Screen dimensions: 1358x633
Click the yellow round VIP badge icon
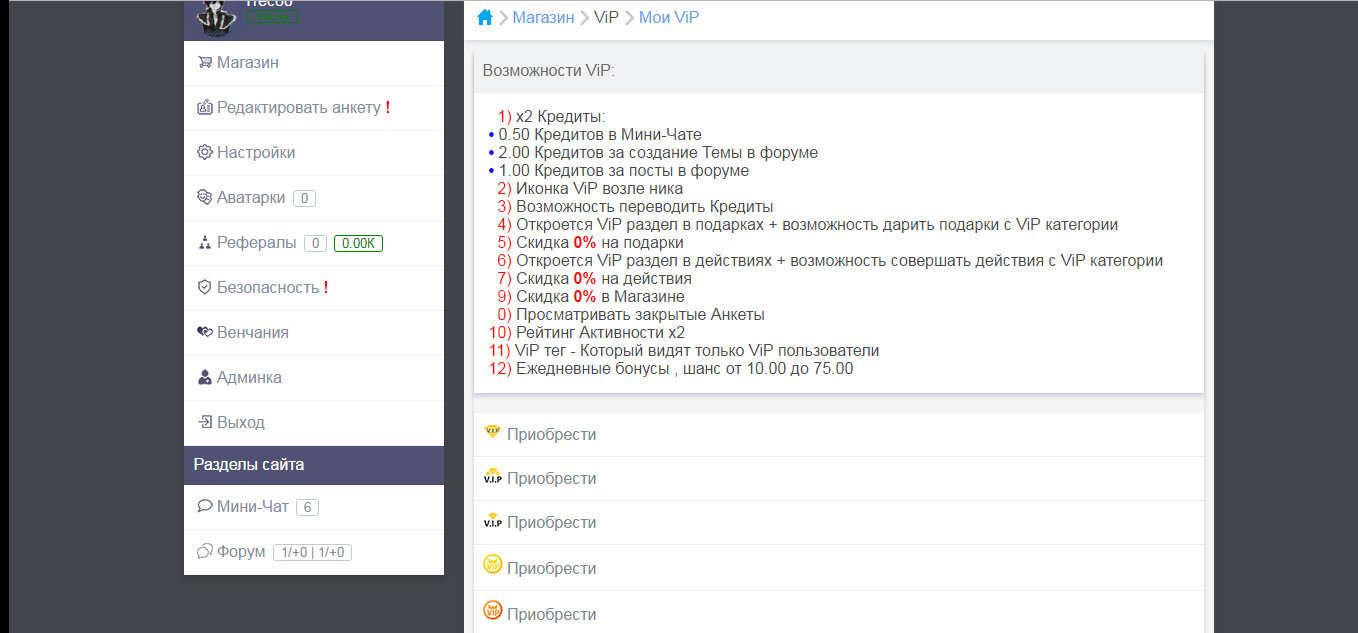coord(492,565)
